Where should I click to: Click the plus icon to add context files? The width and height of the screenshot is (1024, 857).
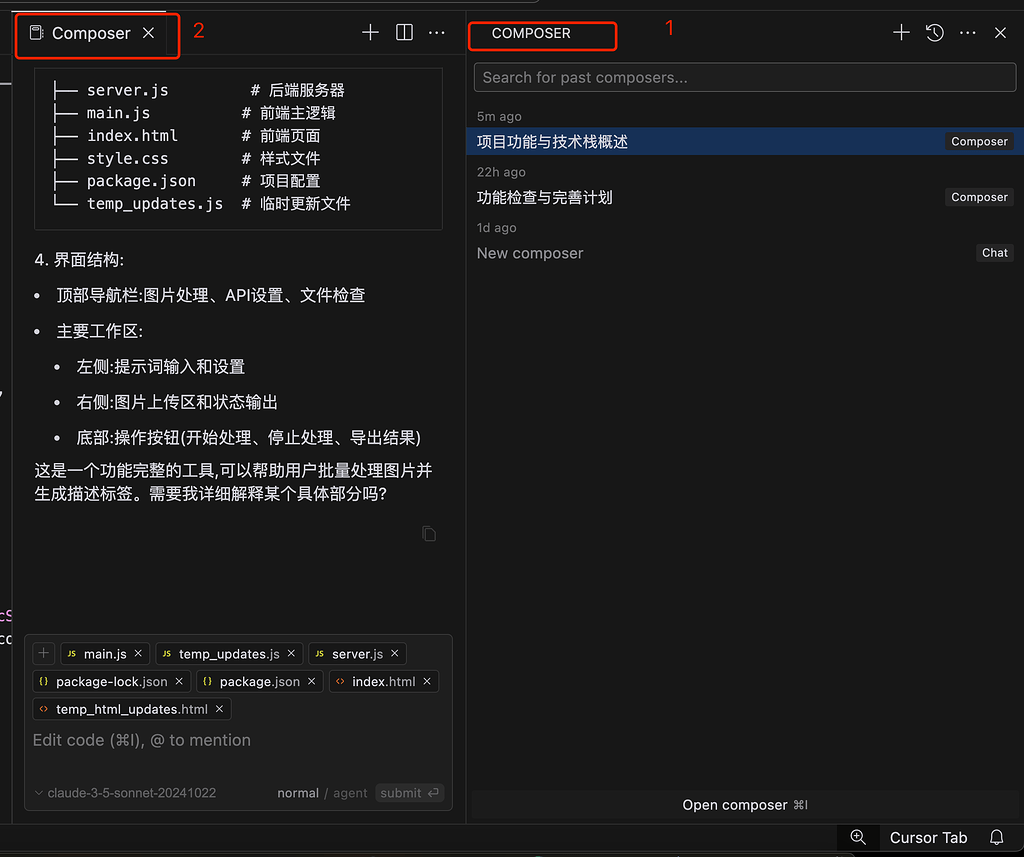point(43,653)
